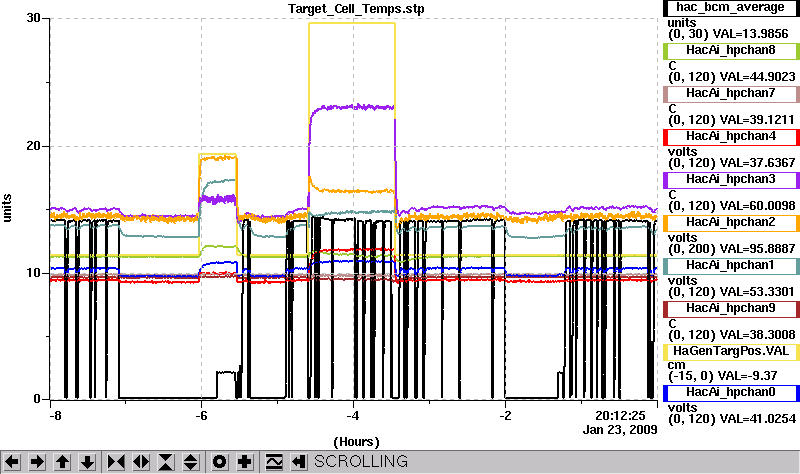Click the 20:12:25 timestamp on the time axis

(x=620, y=416)
